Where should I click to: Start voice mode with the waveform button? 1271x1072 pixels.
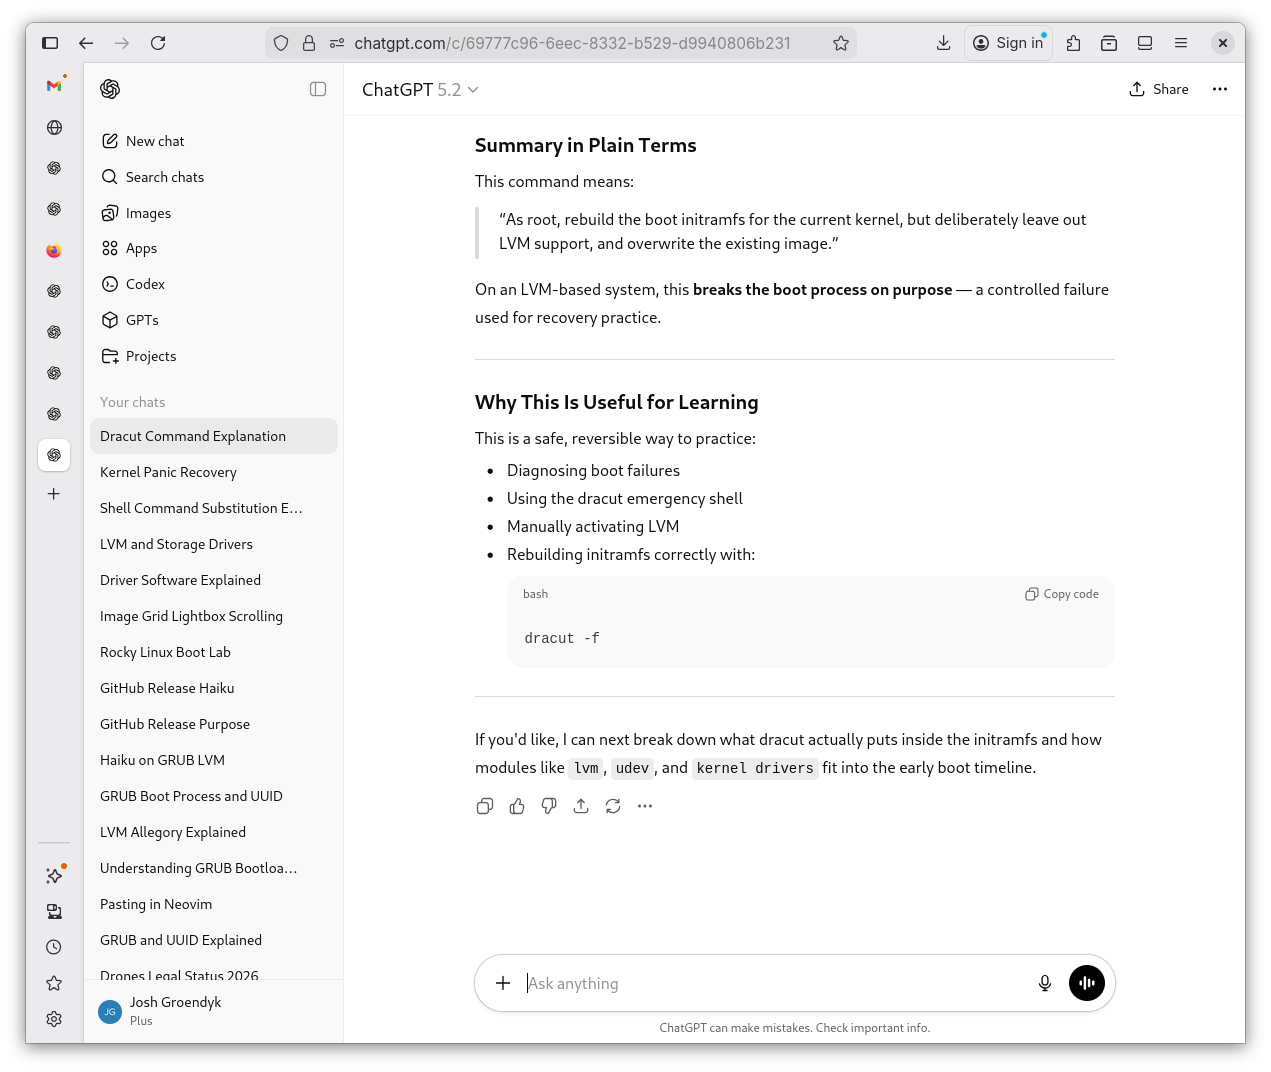click(x=1087, y=983)
